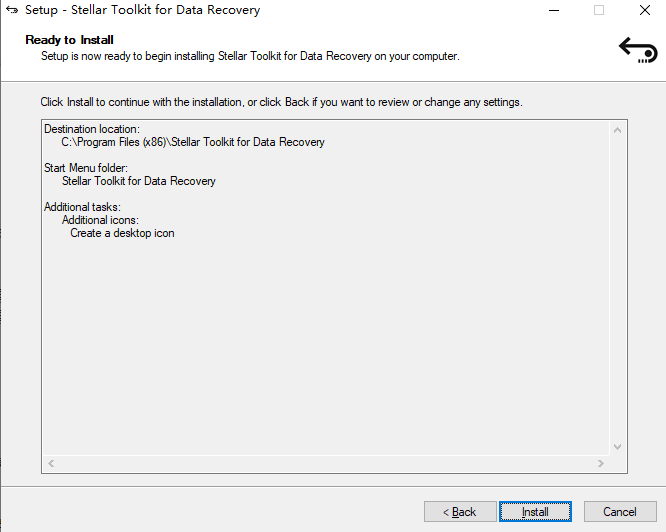Click the vertical scrollbar track
This screenshot has width=666, height=532.
coord(618,288)
